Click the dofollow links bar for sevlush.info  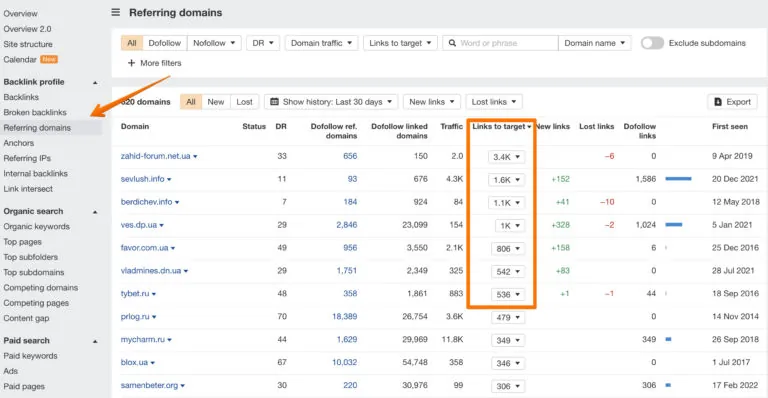tap(678, 179)
